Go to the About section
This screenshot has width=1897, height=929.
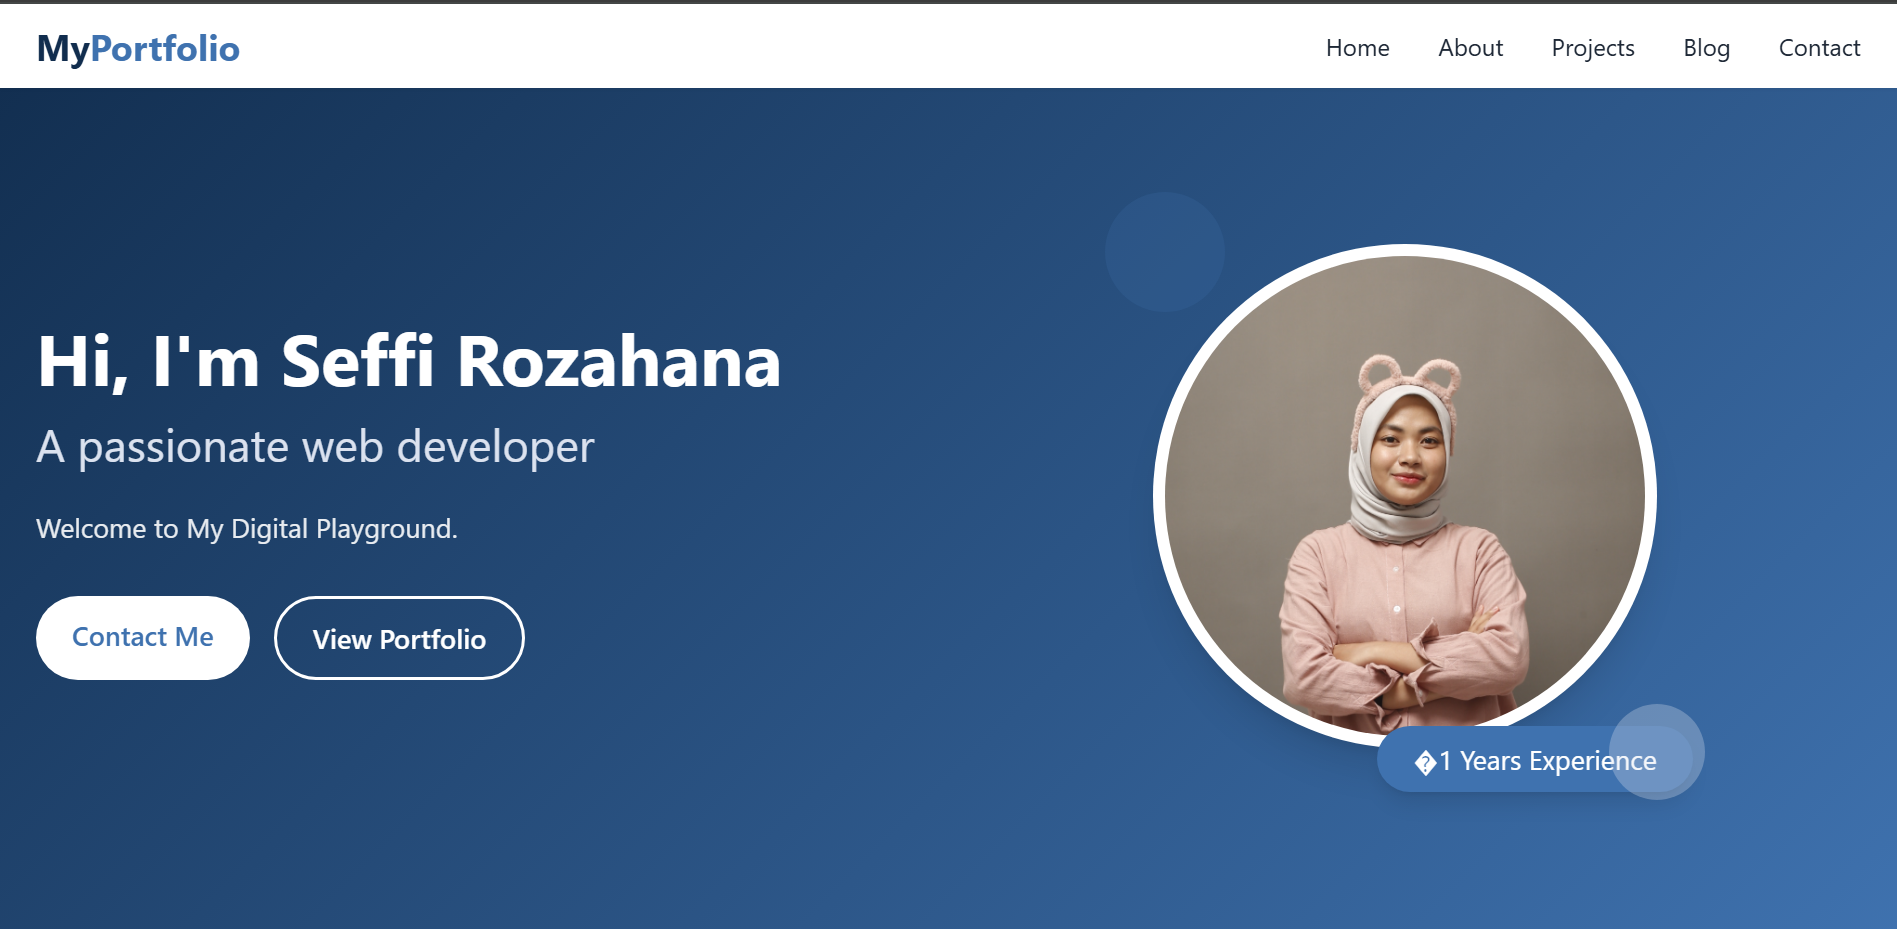(x=1470, y=48)
